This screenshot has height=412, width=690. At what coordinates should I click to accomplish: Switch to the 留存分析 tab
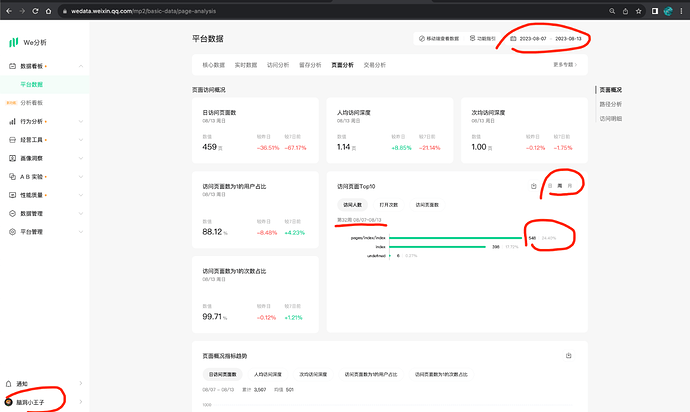click(x=310, y=65)
